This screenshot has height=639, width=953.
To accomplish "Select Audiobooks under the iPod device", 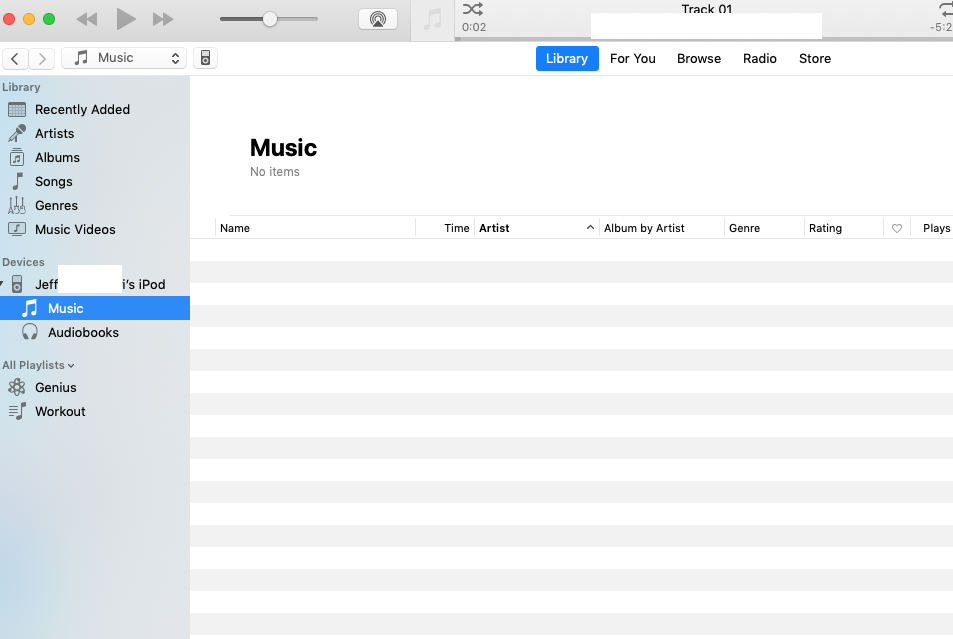I will coord(95,333).
